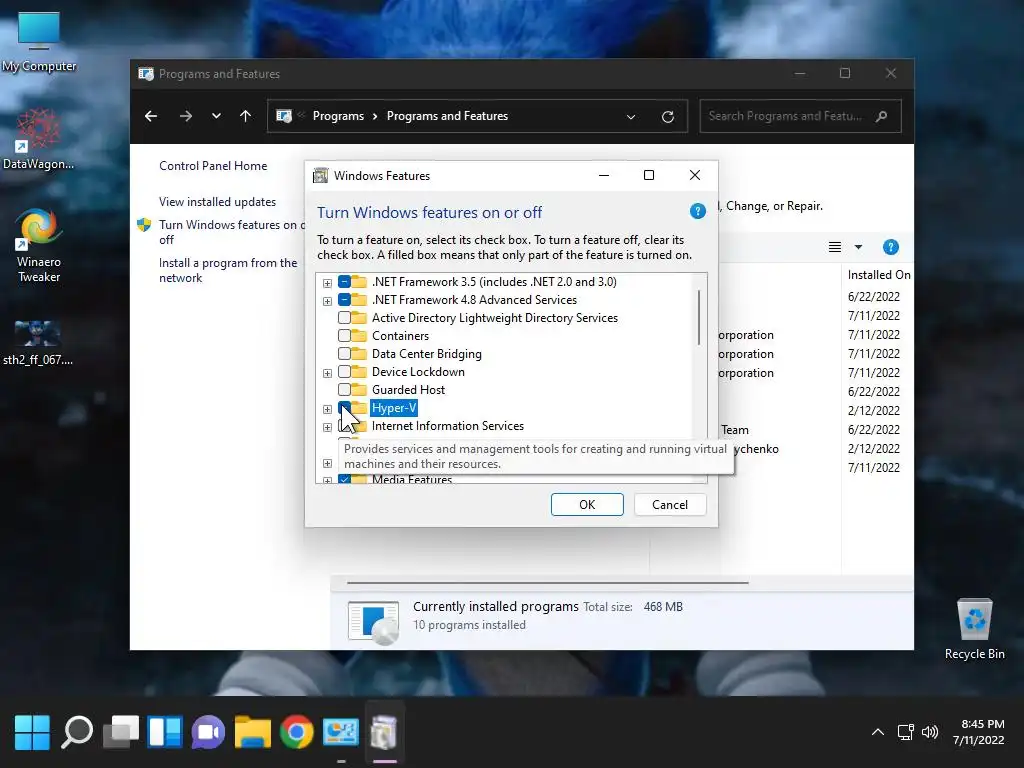
Task: Select Internet Information Services label
Action: coord(447,426)
